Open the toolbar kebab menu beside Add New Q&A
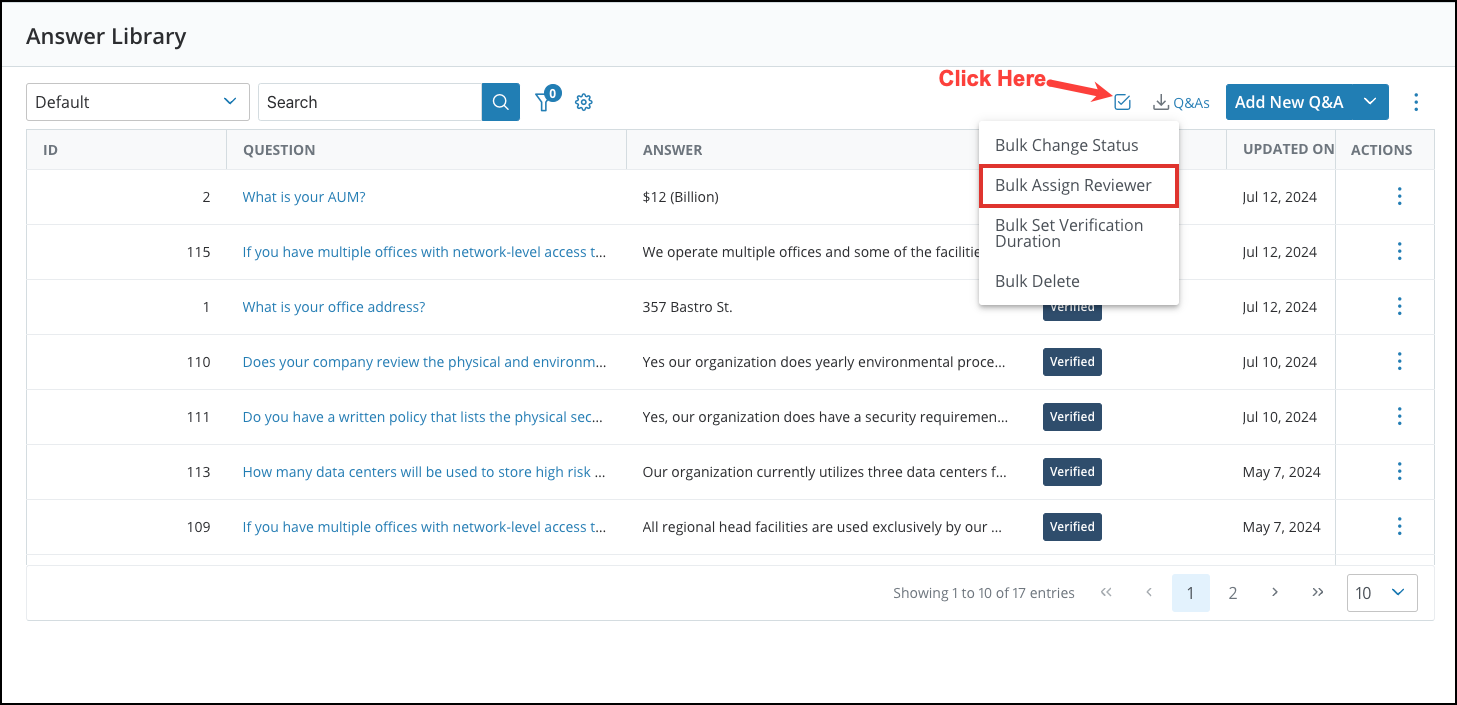1457x705 pixels. [x=1415, y=102]
